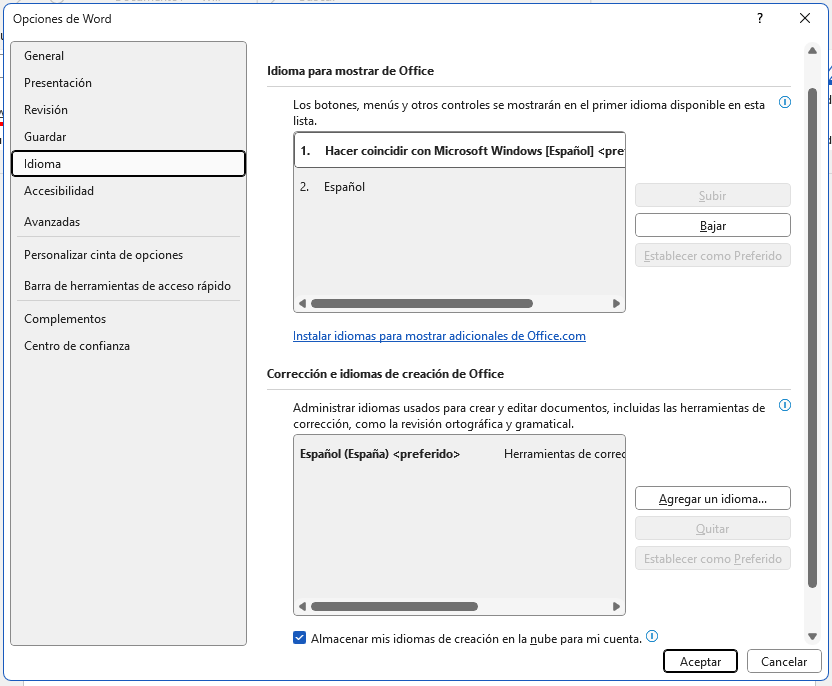Select Español in the display language list
This screenshot has height=686, width=832.
(x=344, y=187)
